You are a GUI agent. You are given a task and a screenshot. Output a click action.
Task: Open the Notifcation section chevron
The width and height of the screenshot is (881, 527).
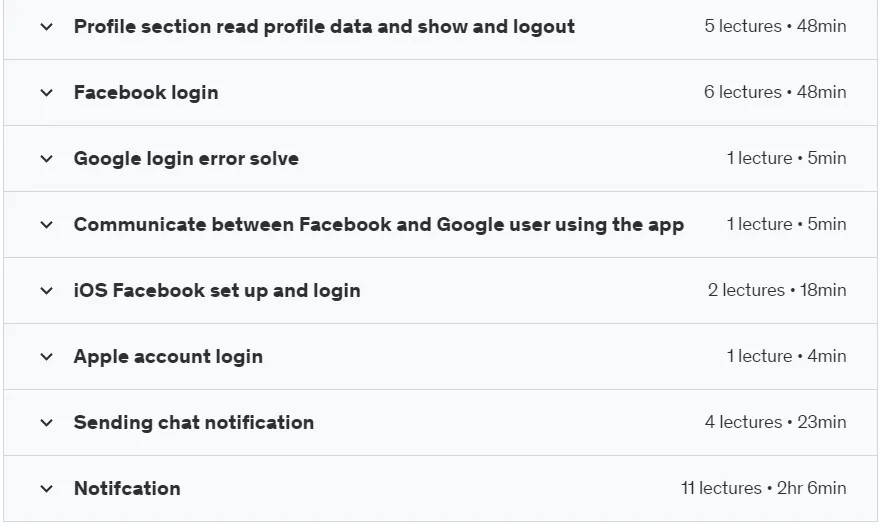click(x=47, y=489)
